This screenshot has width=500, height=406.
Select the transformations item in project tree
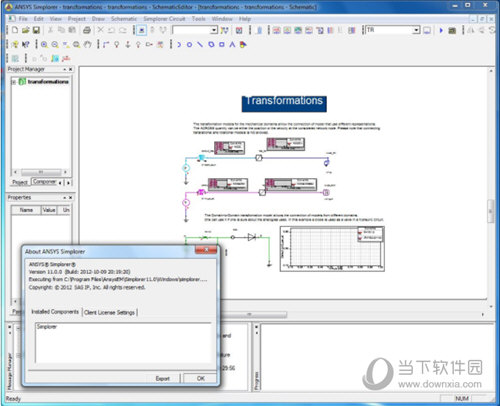[x=48, y=82]
